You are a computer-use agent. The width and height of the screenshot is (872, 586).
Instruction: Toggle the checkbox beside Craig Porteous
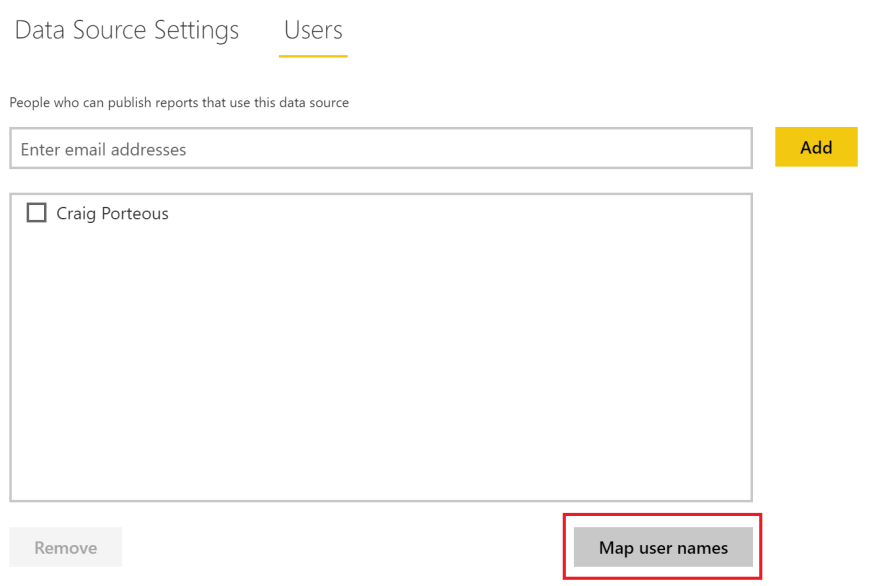[37, 213]
